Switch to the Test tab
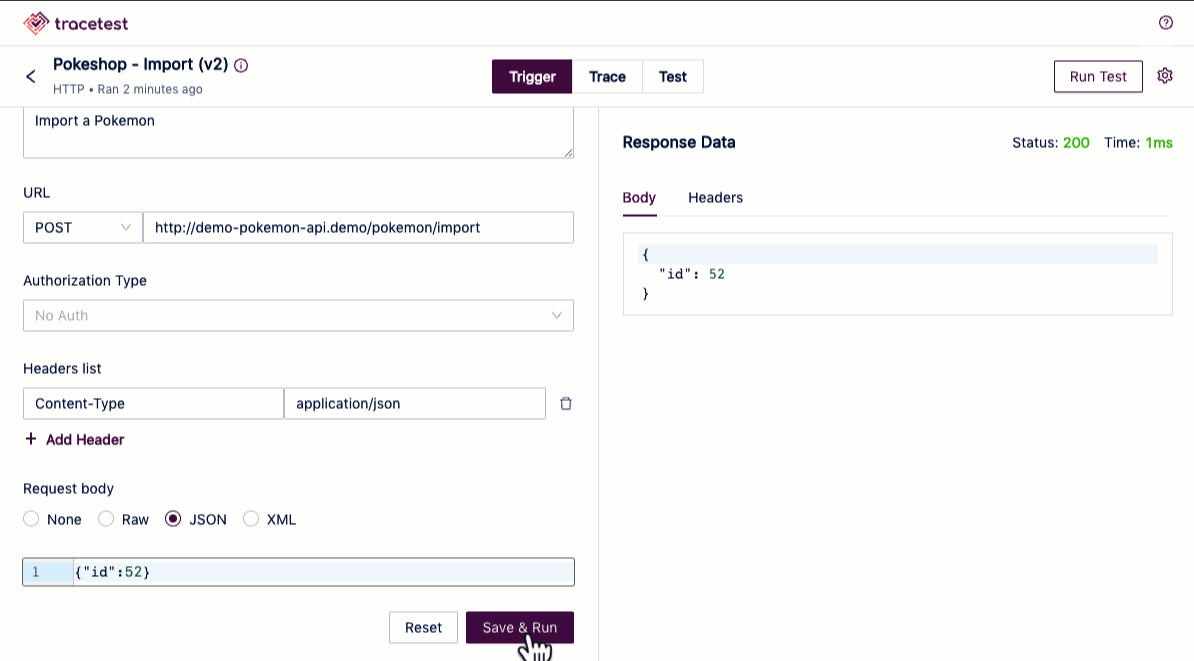The width and height of the screenshot is (1194, 661). pyautogui.click(x=672, y=76)
